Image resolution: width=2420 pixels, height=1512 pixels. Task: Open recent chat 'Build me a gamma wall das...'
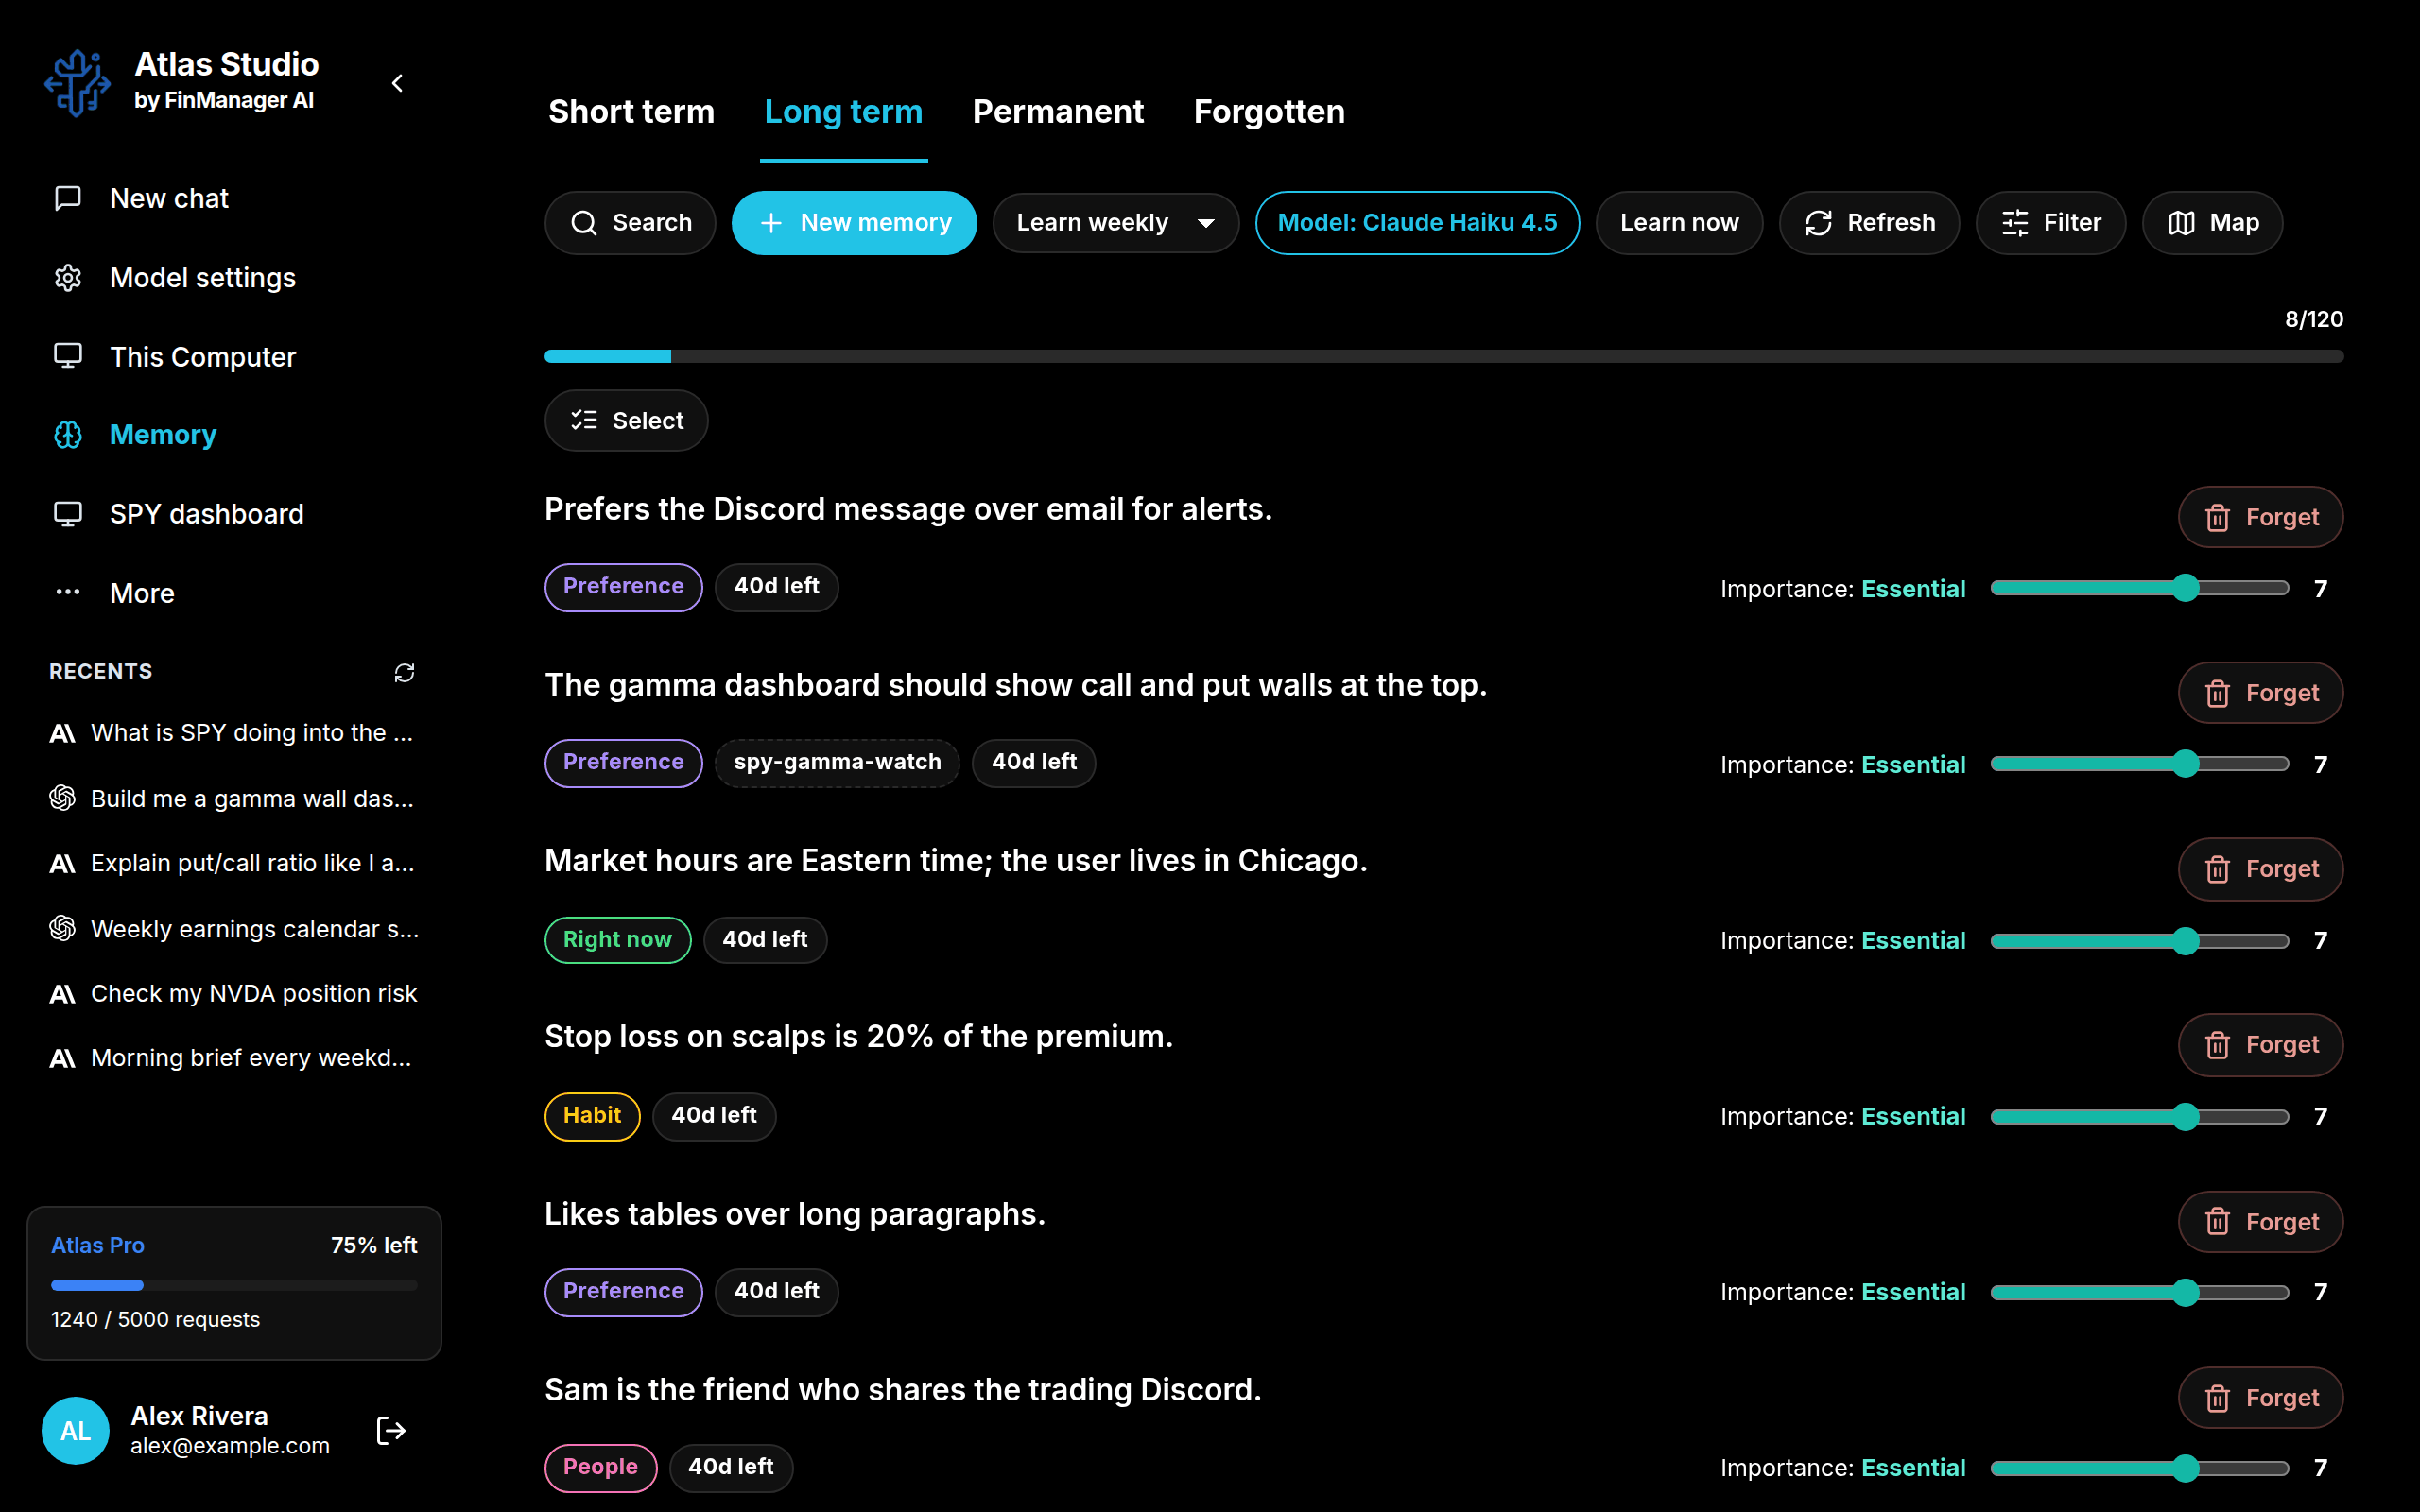[x=234, y=798]
